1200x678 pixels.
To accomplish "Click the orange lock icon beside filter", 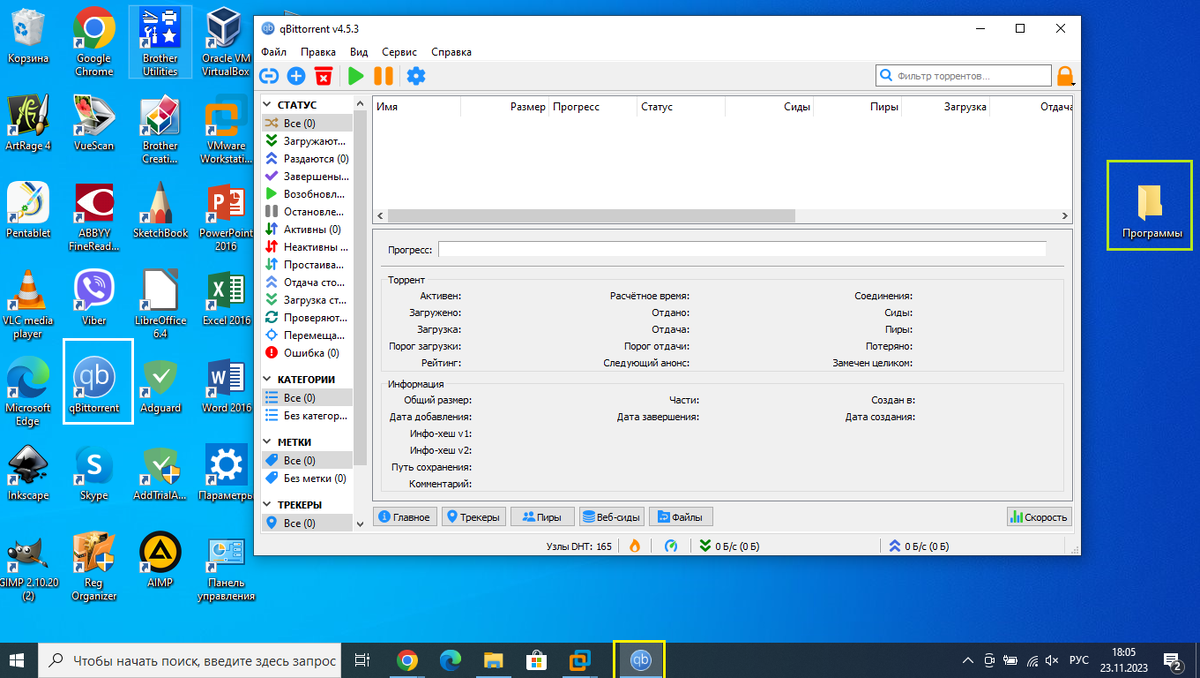I will (x=1065, y=76).
